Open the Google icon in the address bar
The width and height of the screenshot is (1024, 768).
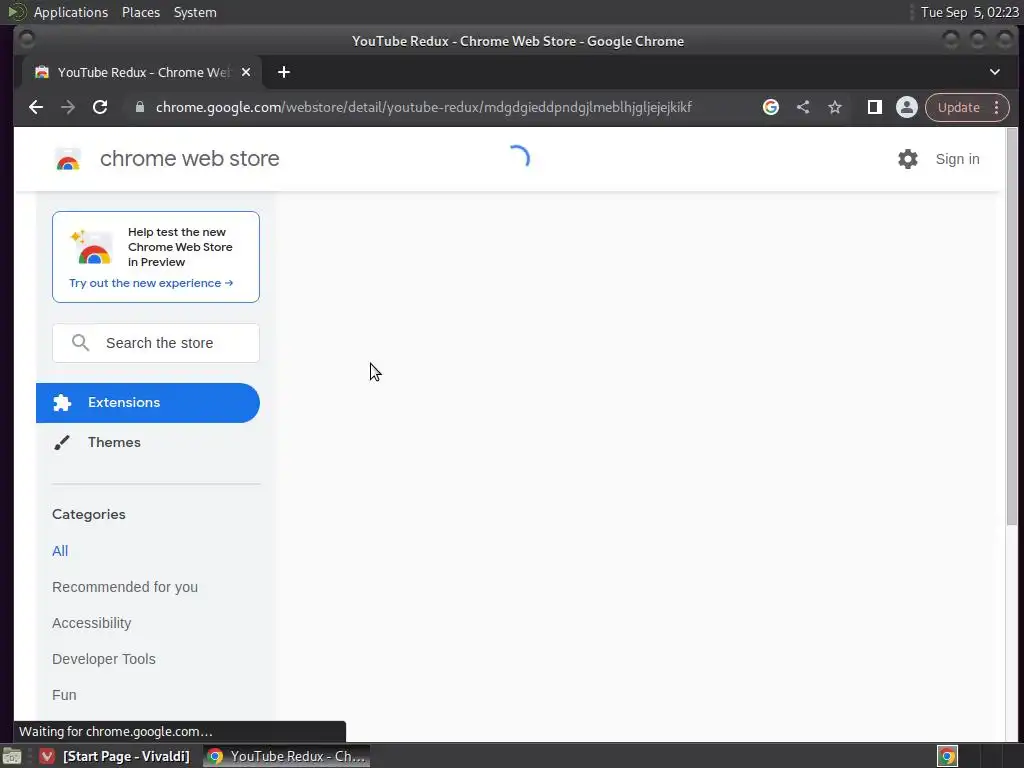(x=771, y=107)
